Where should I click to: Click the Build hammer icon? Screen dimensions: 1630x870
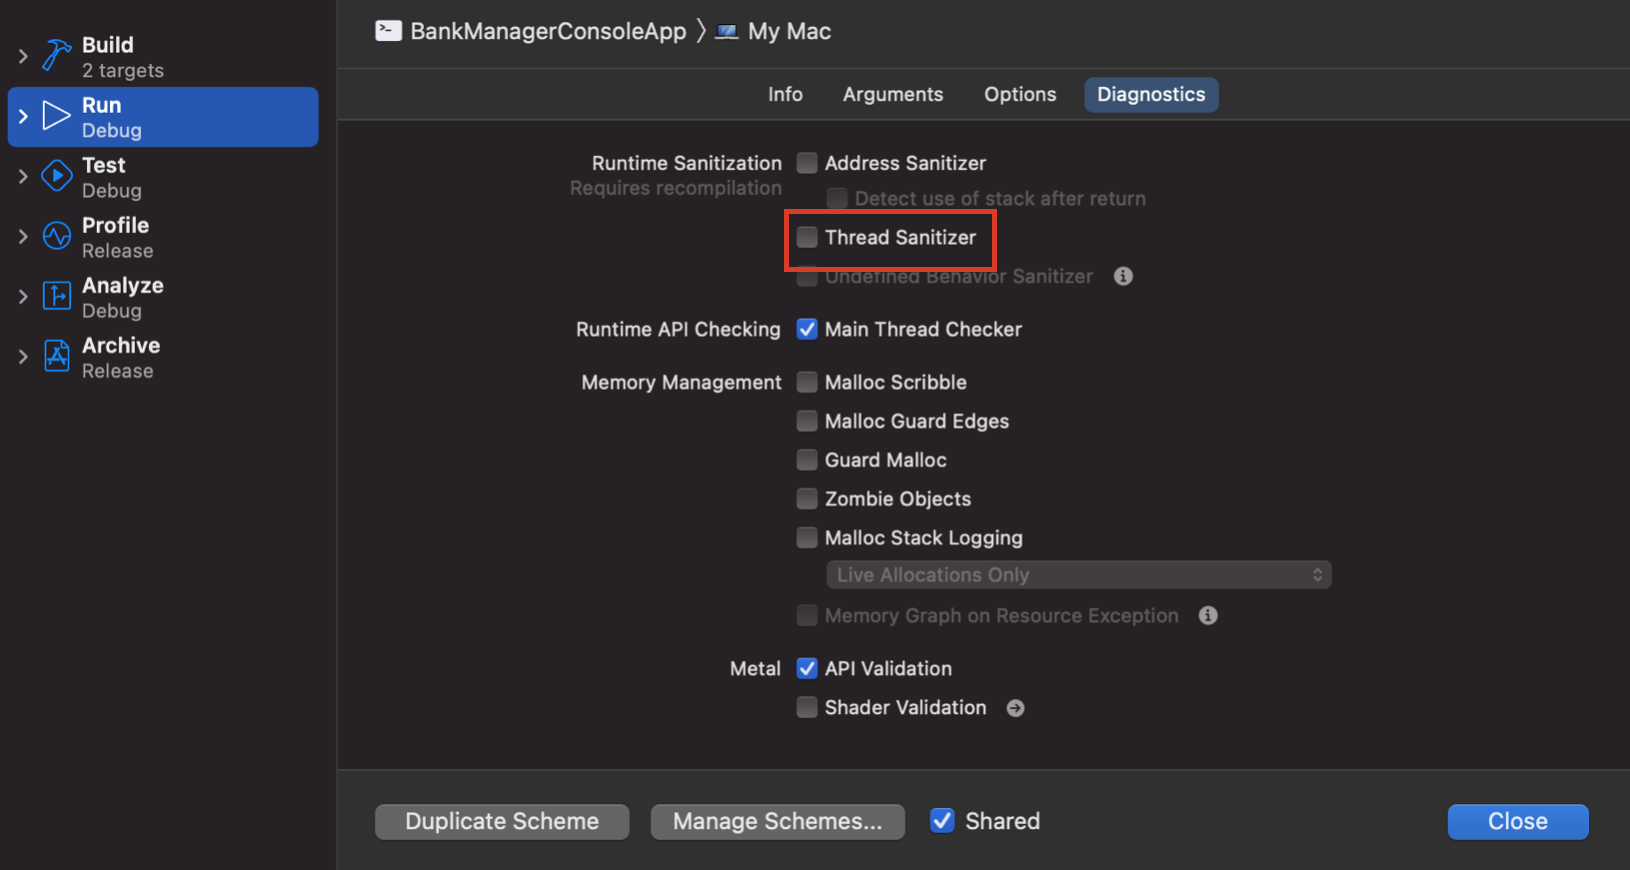[x=56, y=56]
